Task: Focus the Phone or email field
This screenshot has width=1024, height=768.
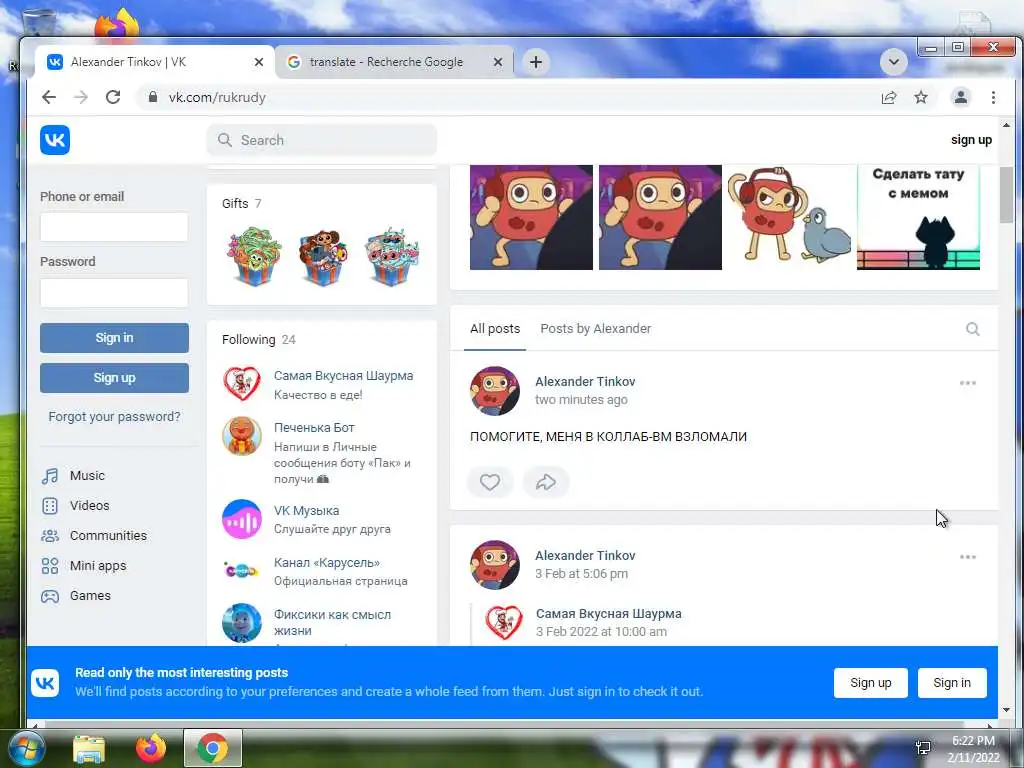Action: [114, 227]
